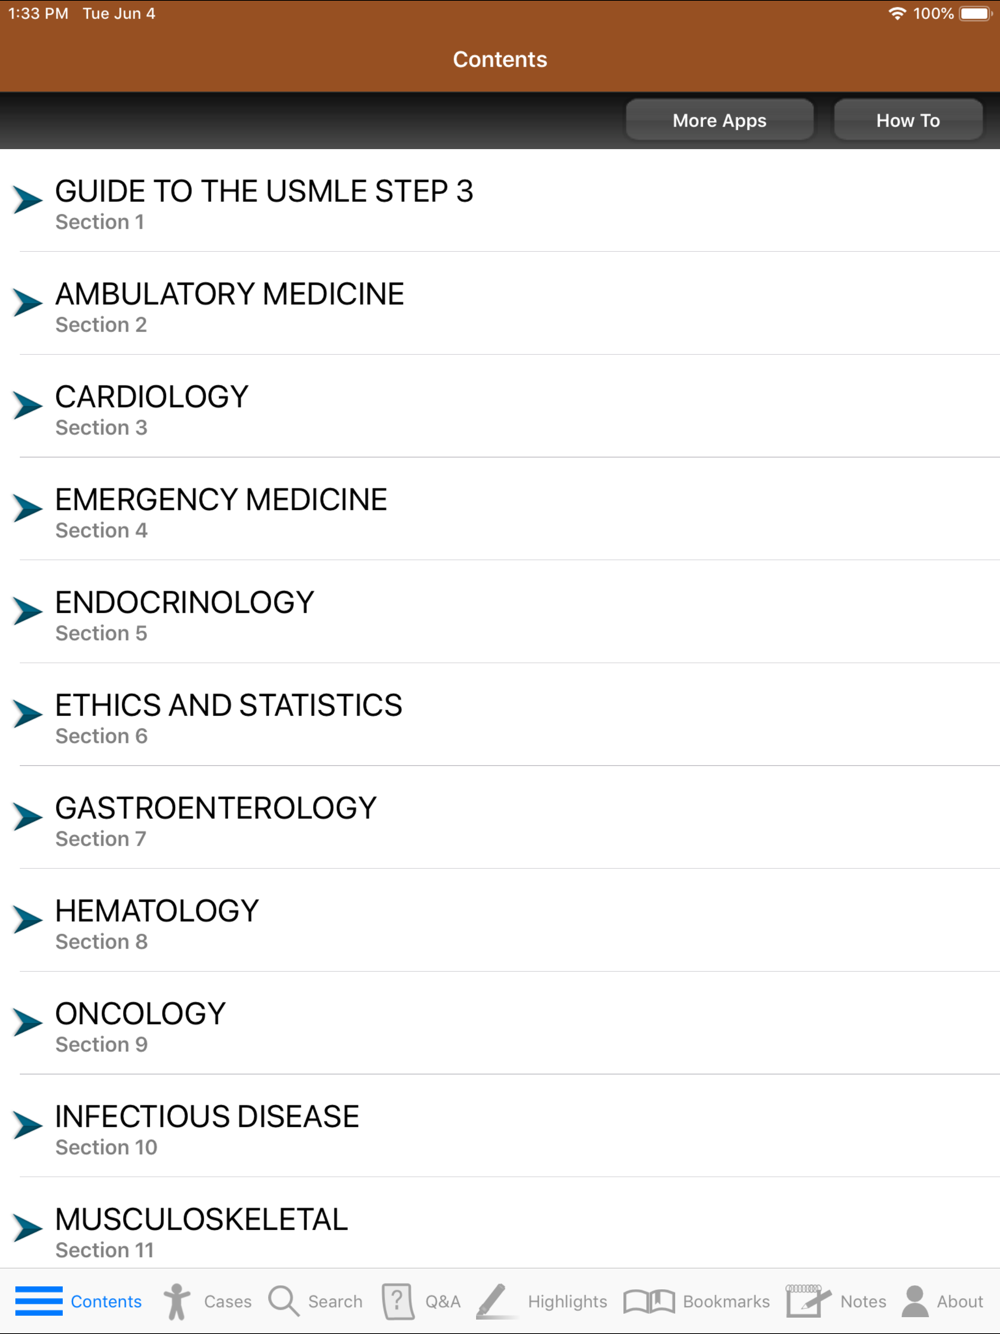Select the Highlights marker pen icon

click(x=493, y=1301)
